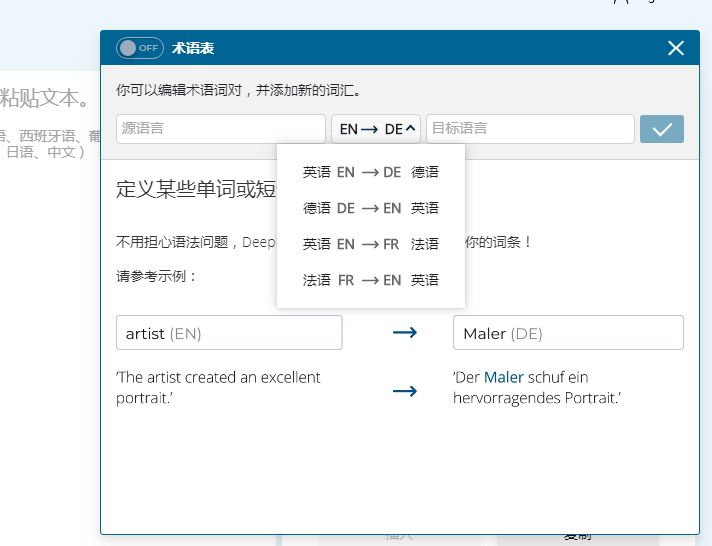Select 德语 DE → EN 英语 option
712x546 pixels.
[371, 208]
